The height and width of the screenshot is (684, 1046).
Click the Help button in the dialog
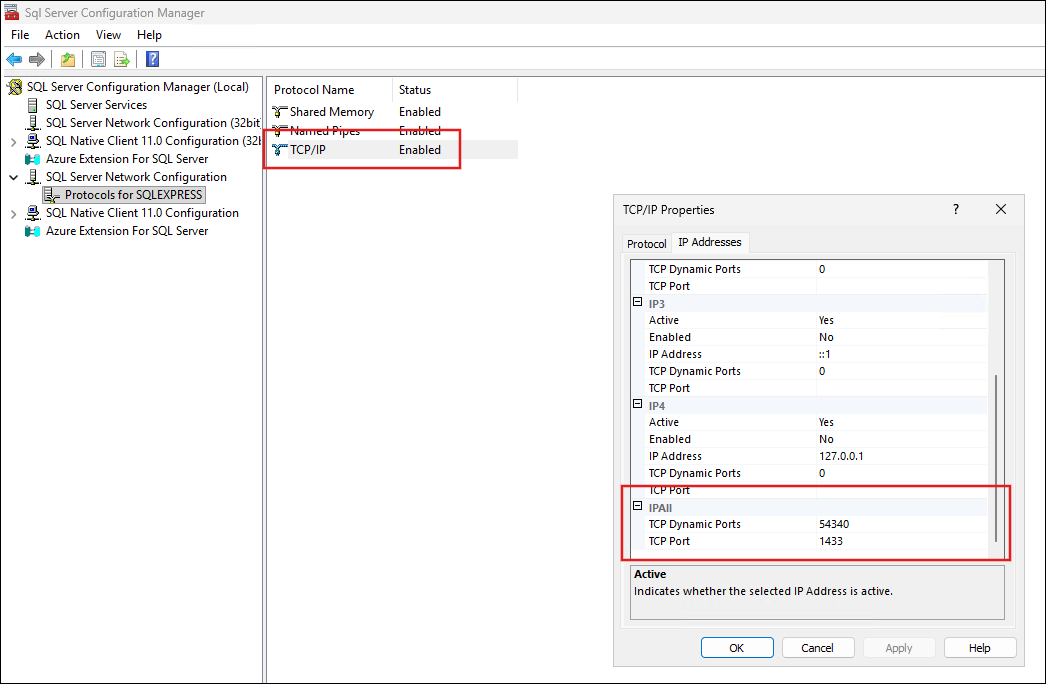(x=980, y=648)
